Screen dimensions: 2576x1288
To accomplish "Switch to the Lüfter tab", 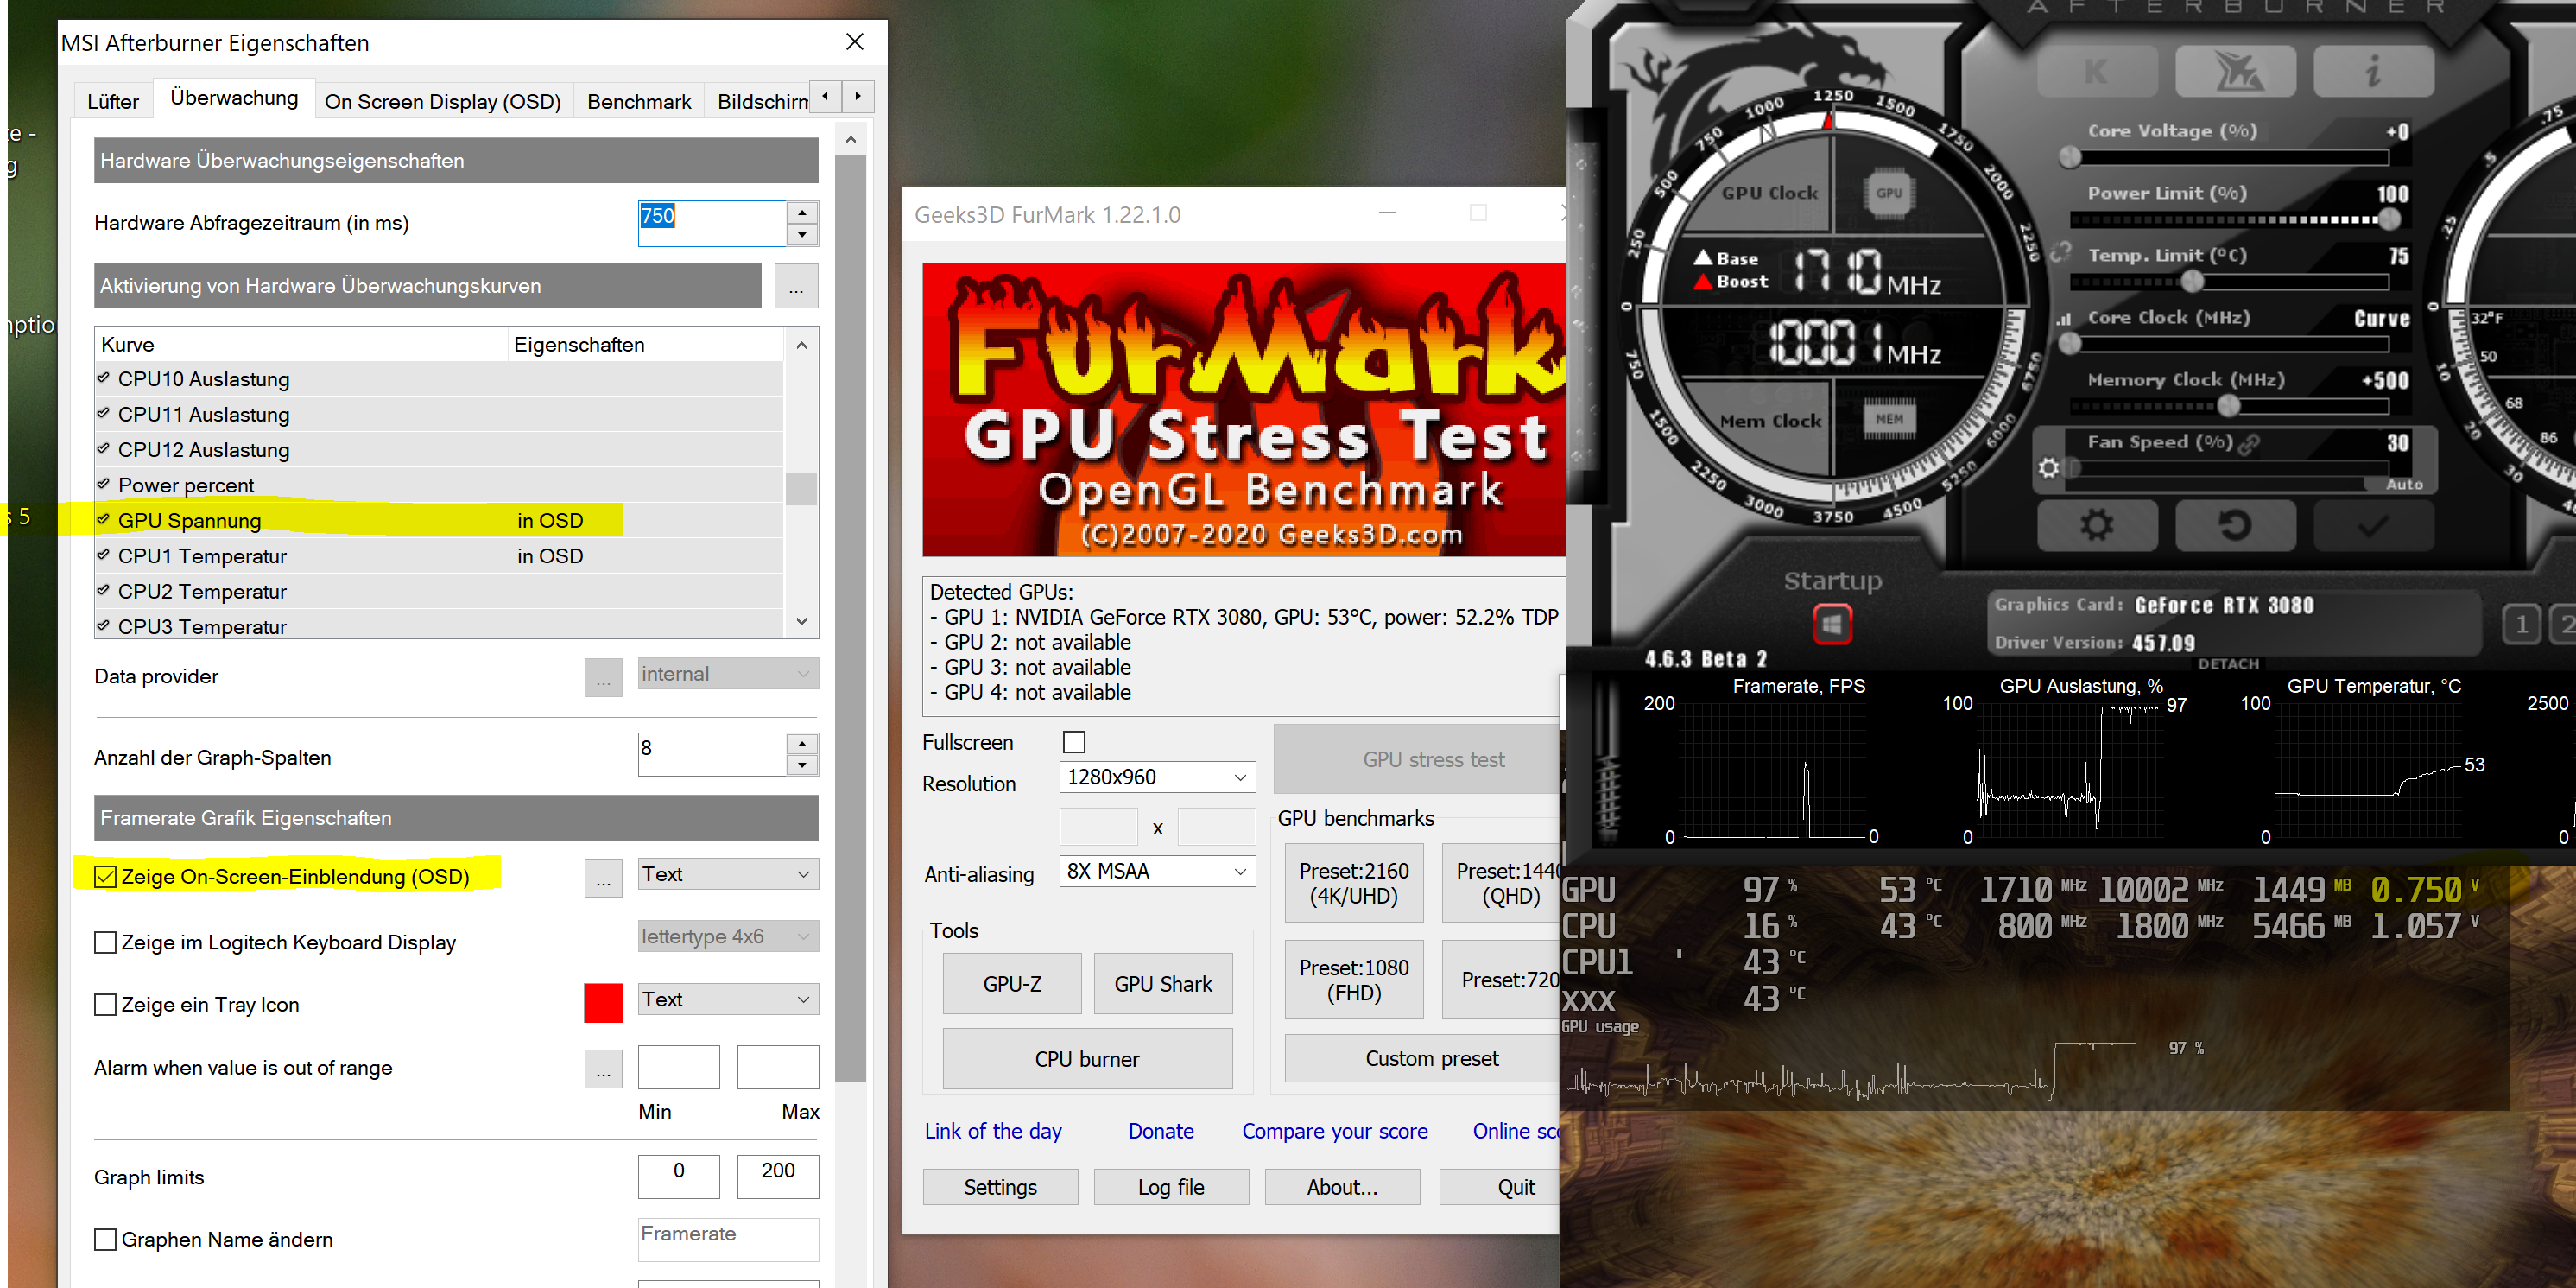I will coord(113,101).
